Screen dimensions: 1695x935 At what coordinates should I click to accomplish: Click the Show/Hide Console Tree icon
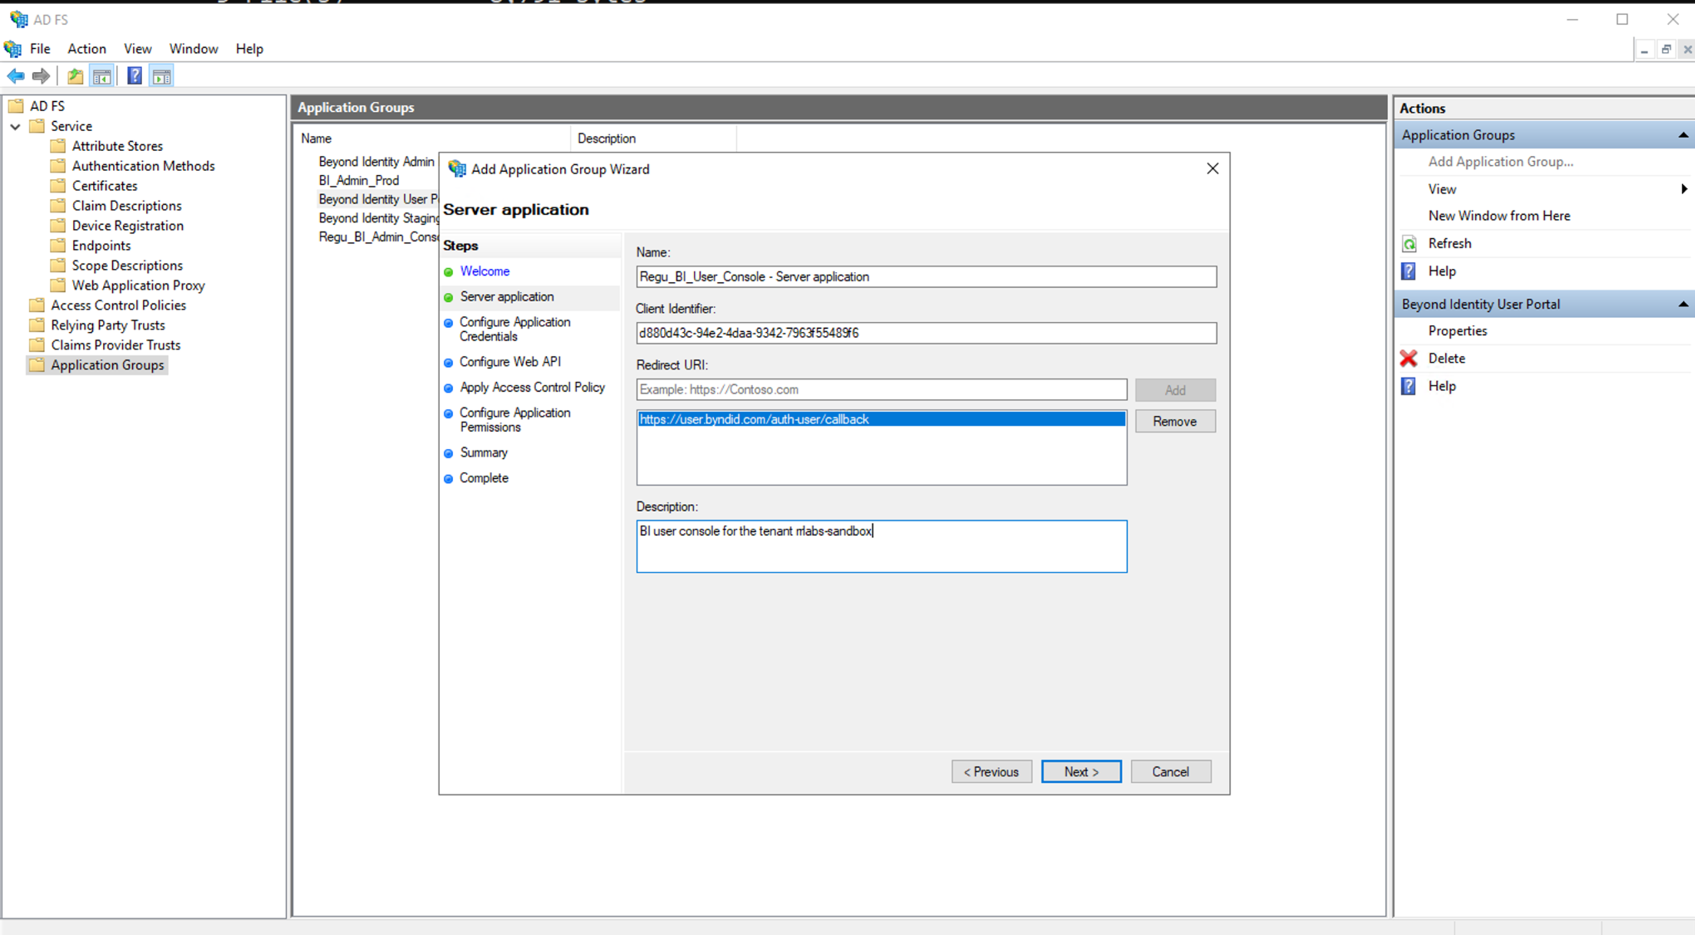pyautogui.click(x=102, y=76)
